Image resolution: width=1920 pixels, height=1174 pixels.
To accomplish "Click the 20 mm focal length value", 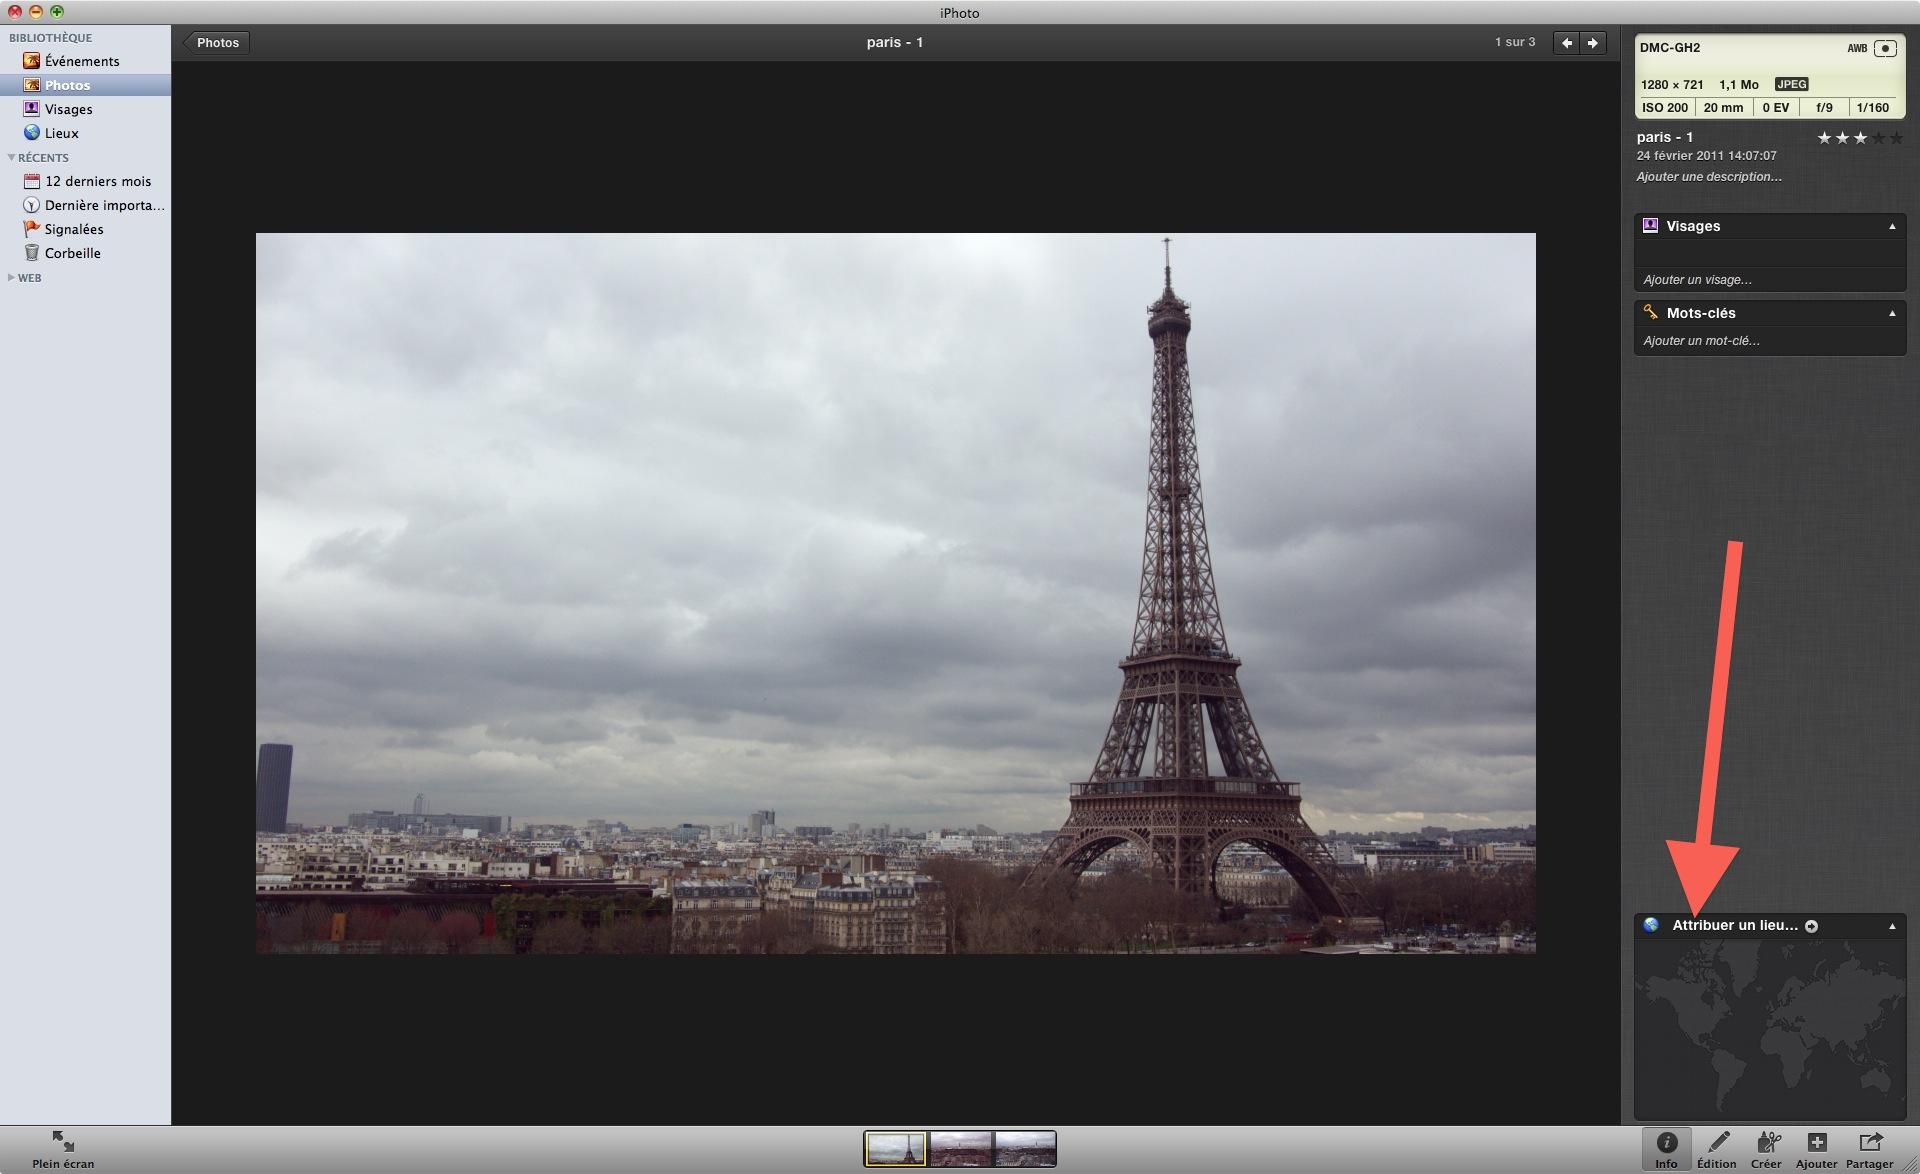I will click(x=1723, y=108).
